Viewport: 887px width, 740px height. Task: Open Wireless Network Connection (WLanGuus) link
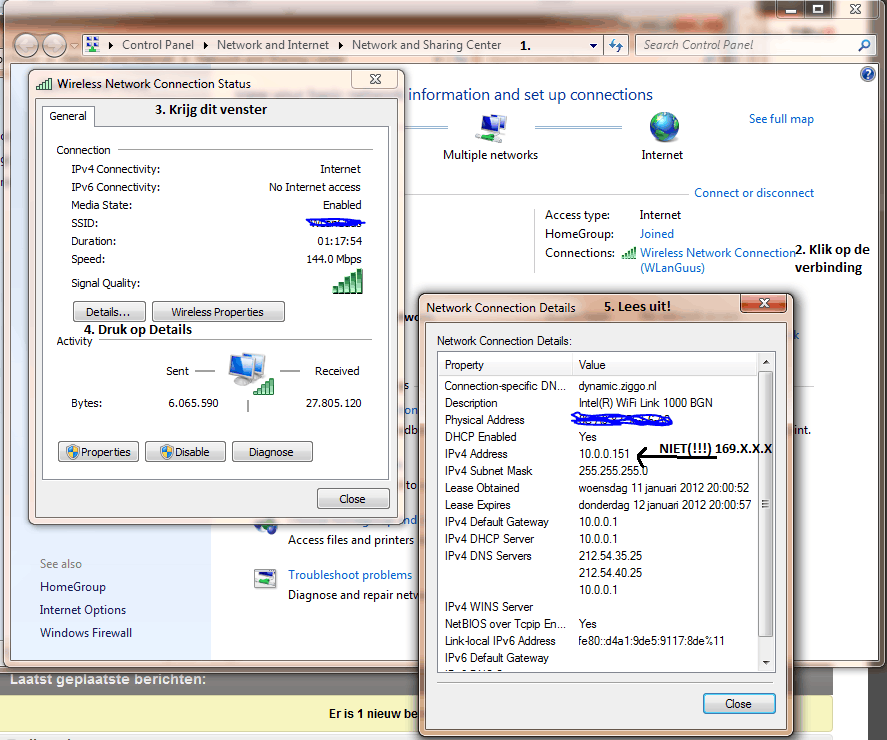point(717,260)
